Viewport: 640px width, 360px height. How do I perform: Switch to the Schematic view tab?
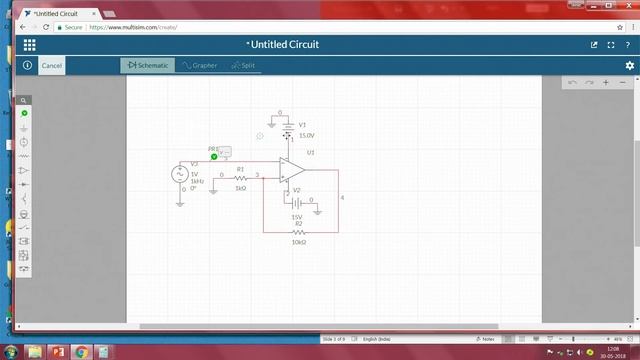pyautogui.click(x=148, y=65)
